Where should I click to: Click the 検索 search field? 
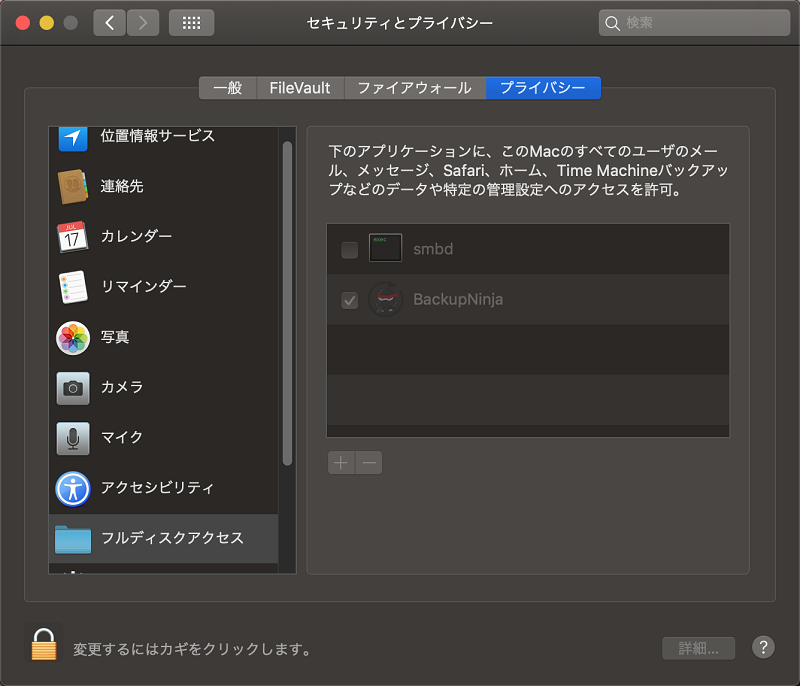coord(694,23)
